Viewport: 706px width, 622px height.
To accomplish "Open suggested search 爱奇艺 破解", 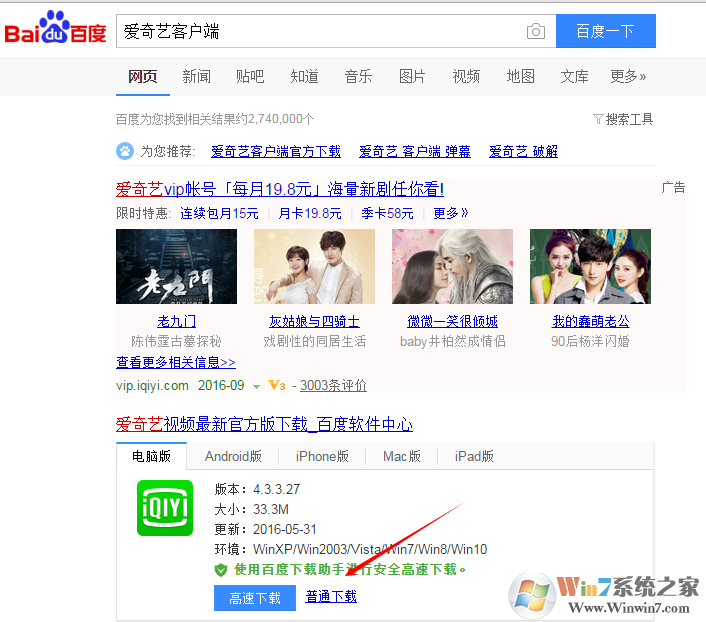I will 523,151.
